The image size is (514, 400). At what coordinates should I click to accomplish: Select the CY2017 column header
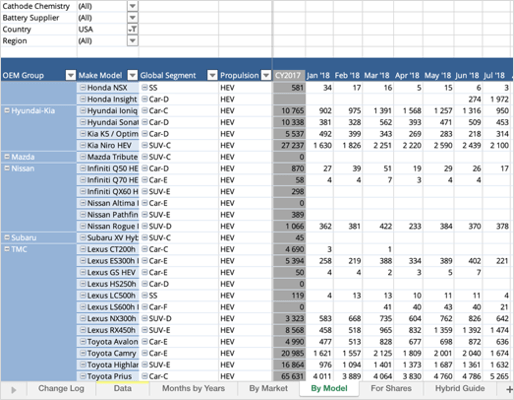click(289, 76)
